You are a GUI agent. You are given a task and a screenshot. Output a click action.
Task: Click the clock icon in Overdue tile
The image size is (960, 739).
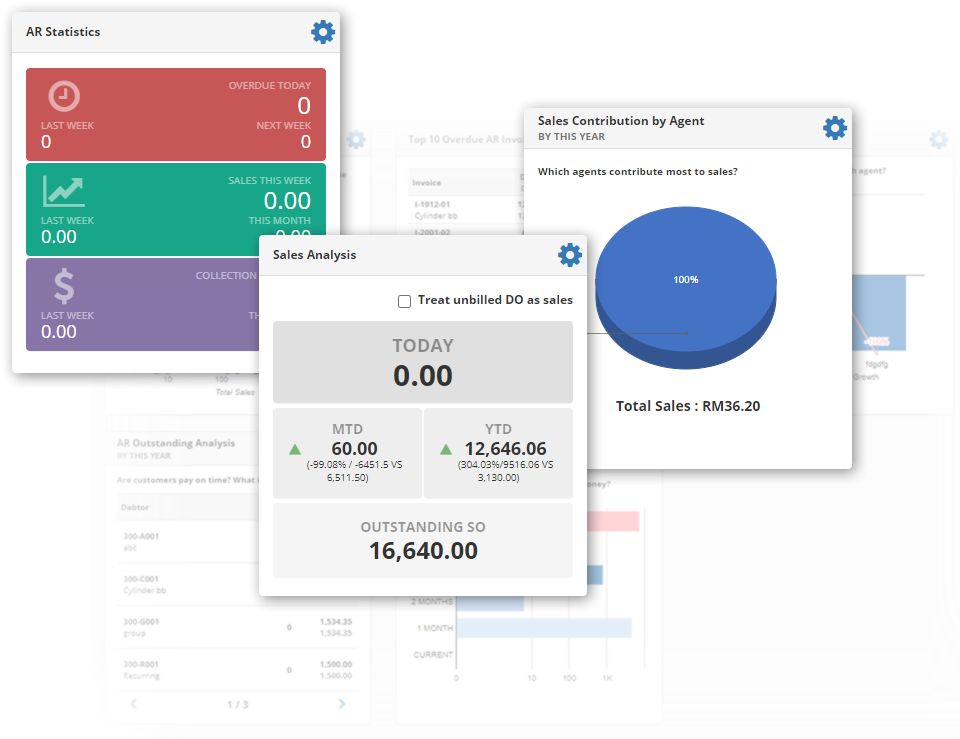tap(64, 96)
